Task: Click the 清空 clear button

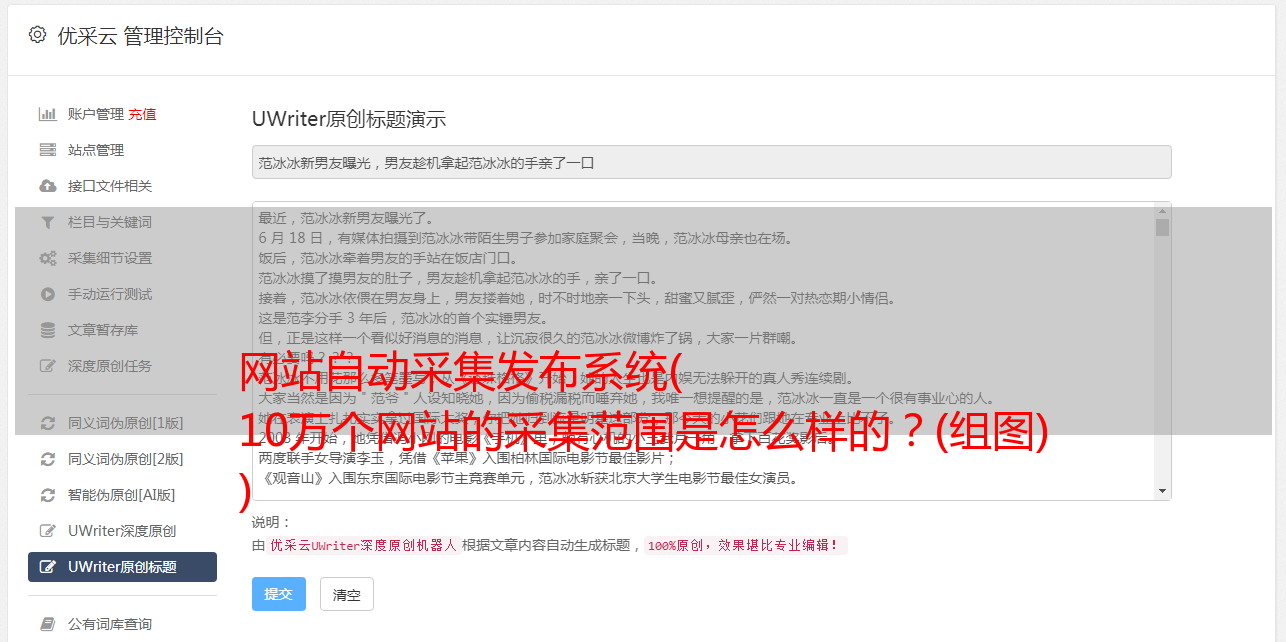Action: pos(347,594)
